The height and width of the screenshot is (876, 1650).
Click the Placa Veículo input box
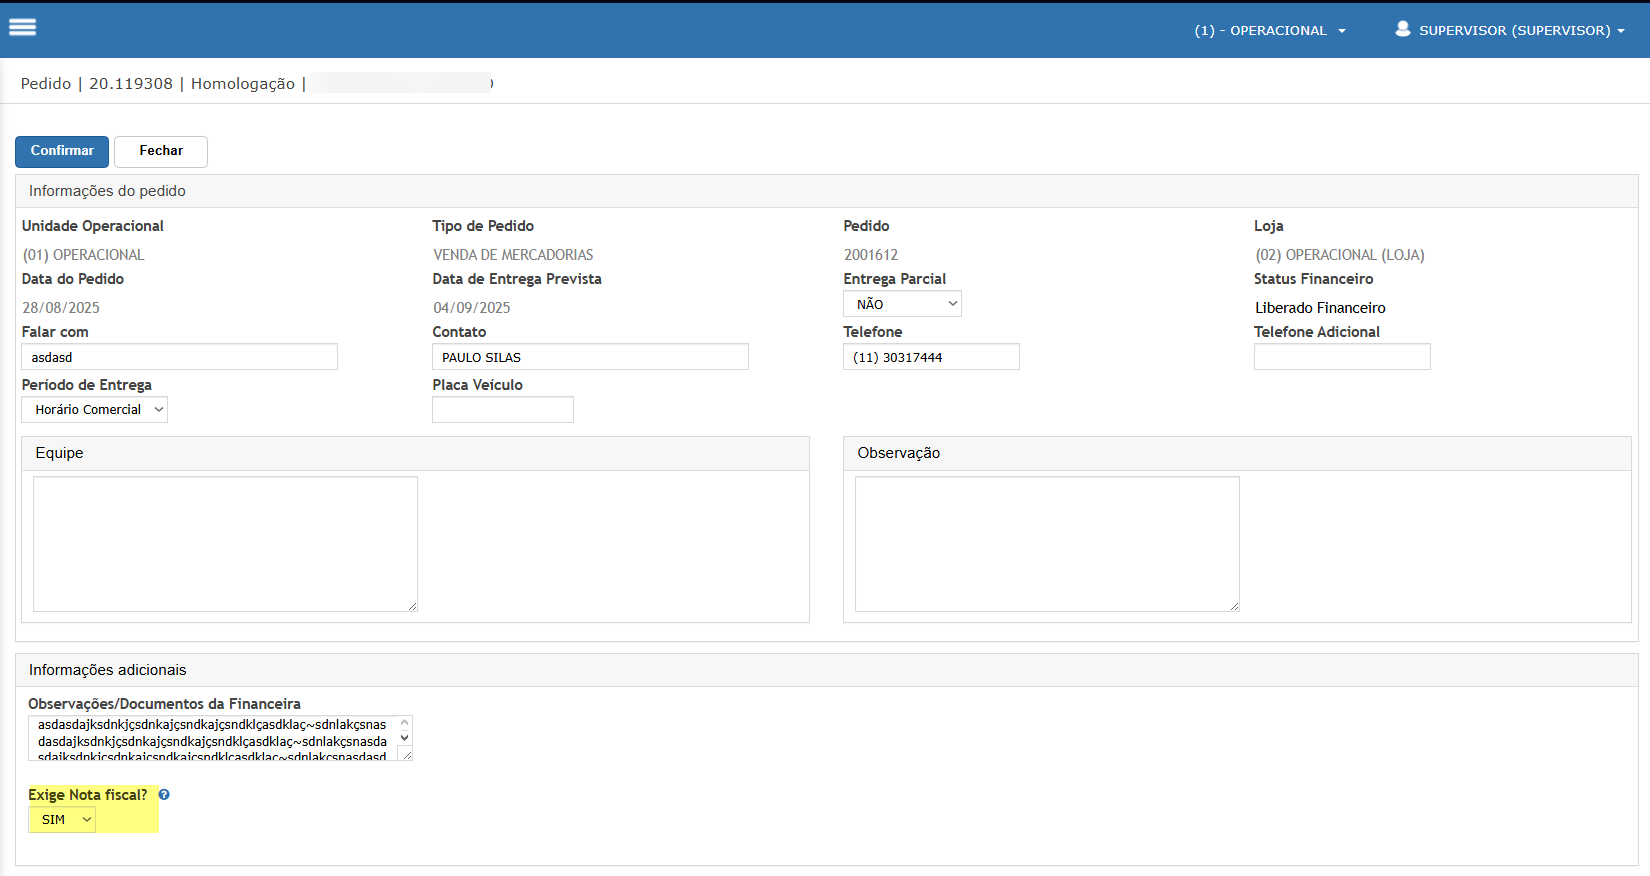503,410
